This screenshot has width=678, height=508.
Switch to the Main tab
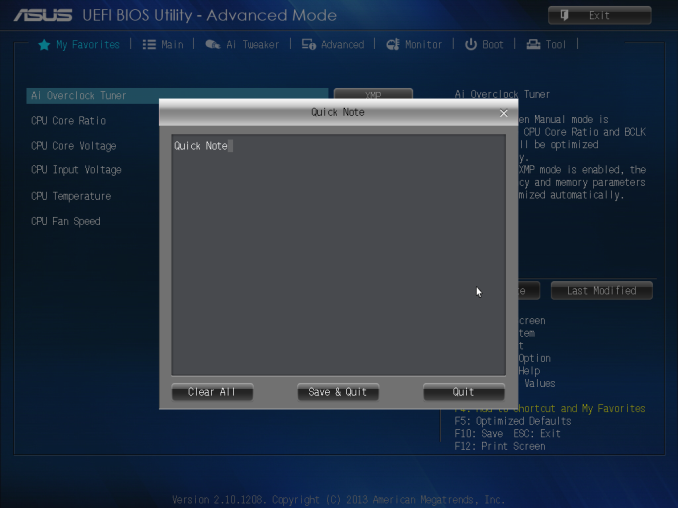click(163, 45)
